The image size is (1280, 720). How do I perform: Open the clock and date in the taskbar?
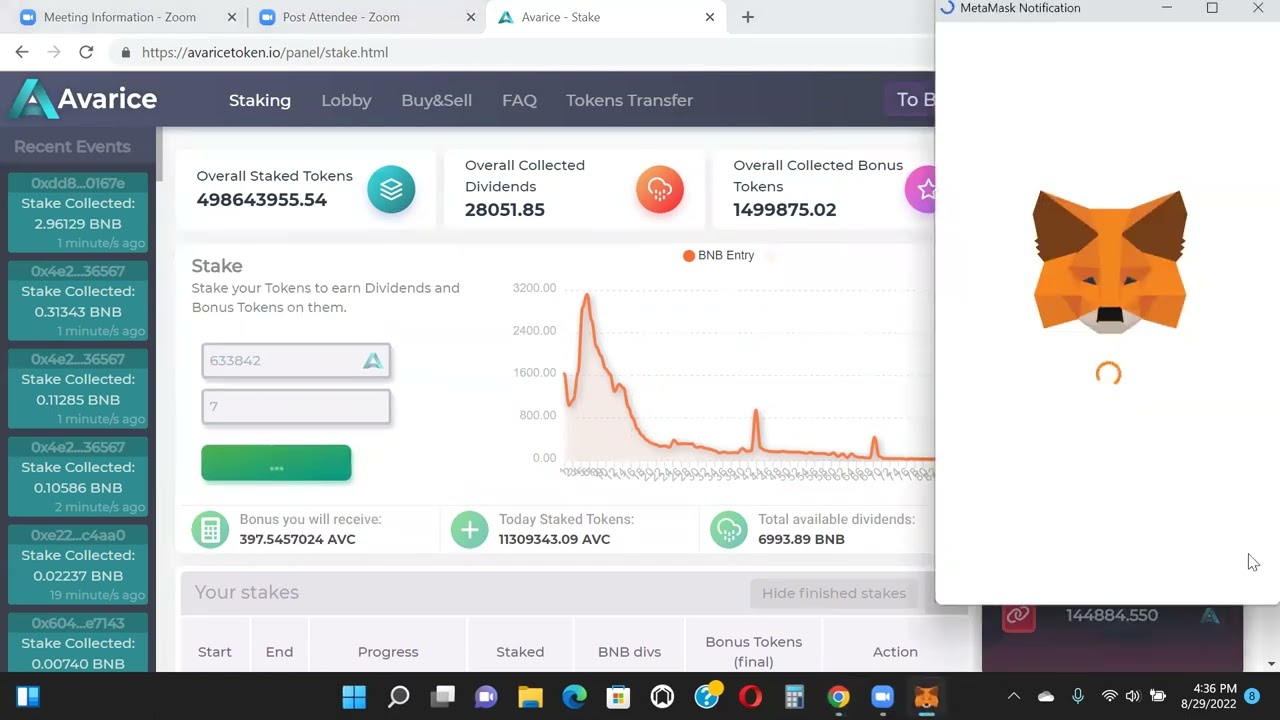pyautogui.click(x=1209, y=696)
